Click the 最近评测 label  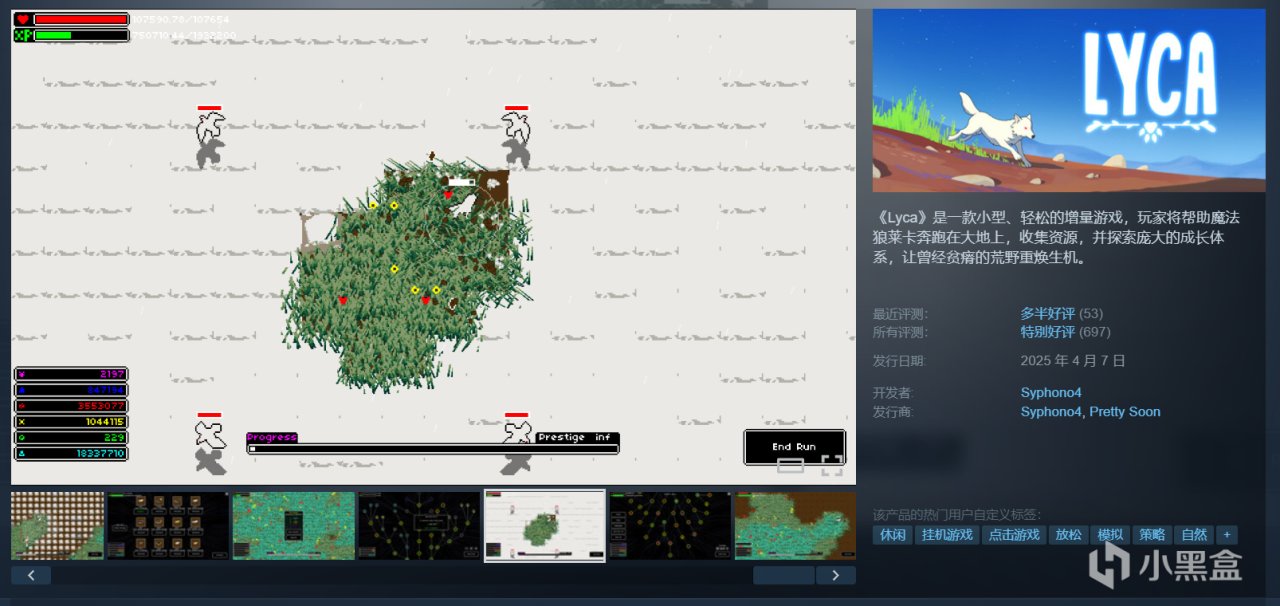(899, 313)
